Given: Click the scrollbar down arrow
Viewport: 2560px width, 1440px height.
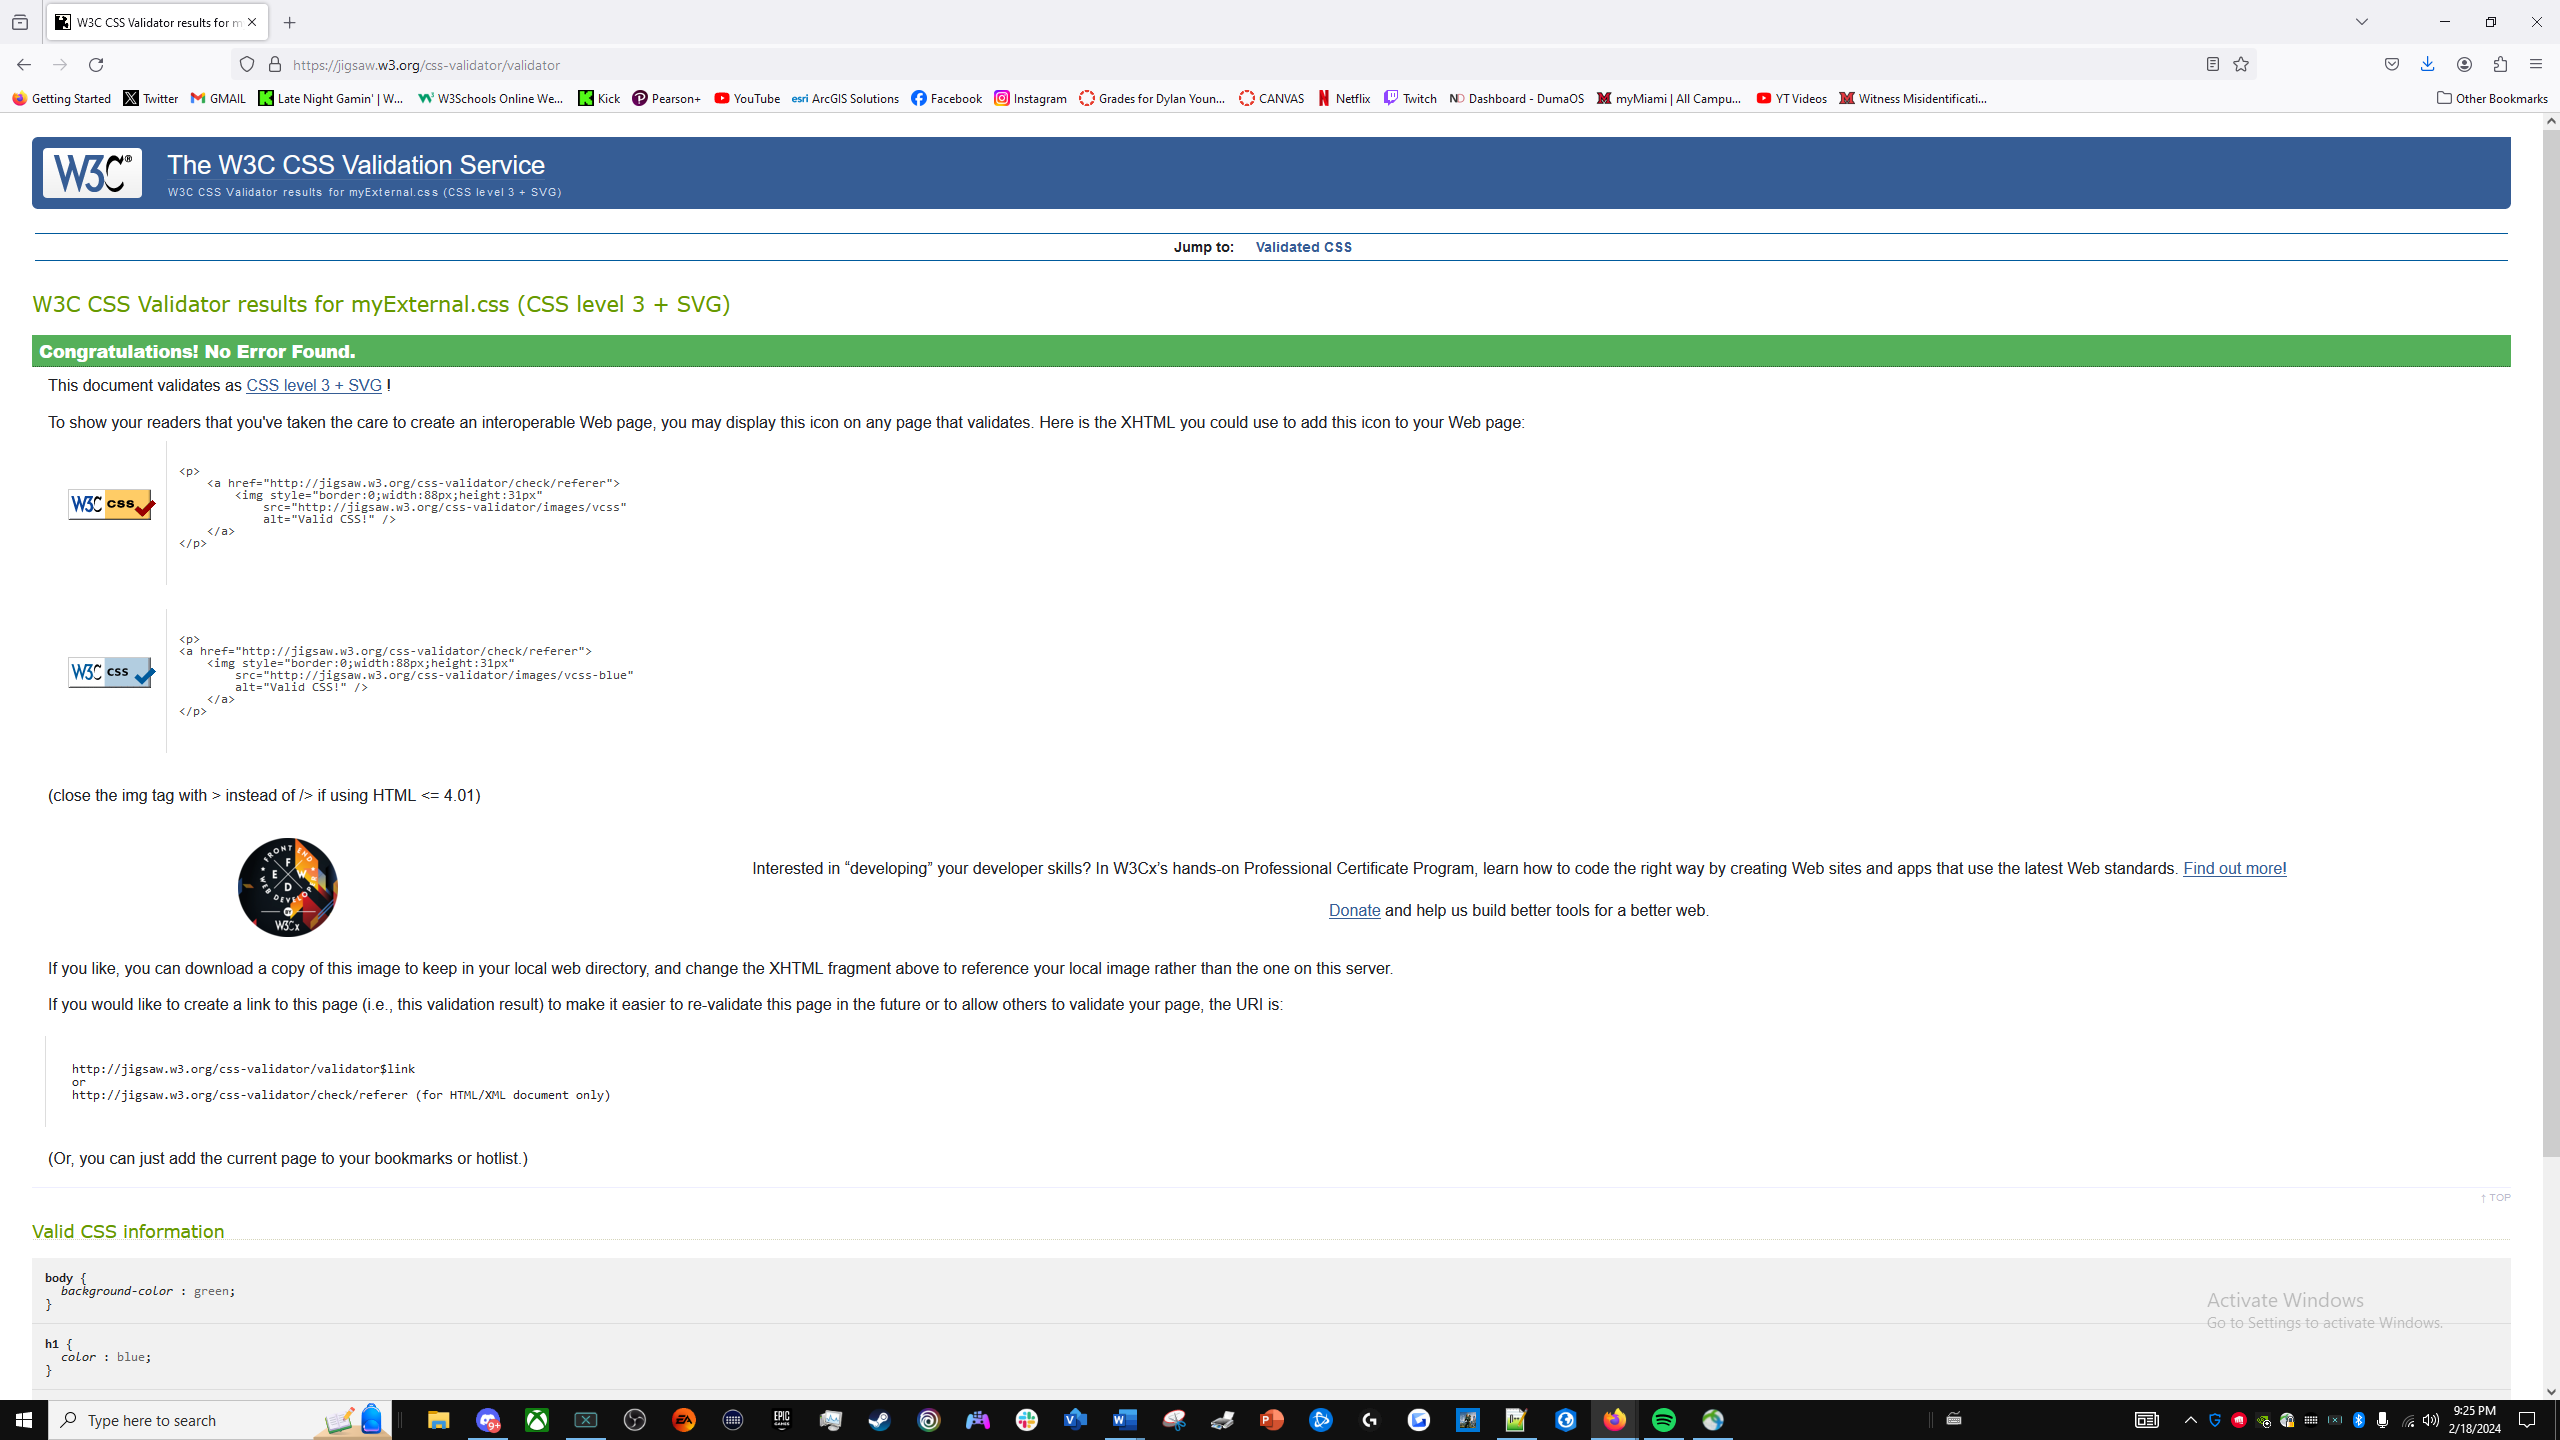Looking at the screenshot, I should (2551, 1391).
